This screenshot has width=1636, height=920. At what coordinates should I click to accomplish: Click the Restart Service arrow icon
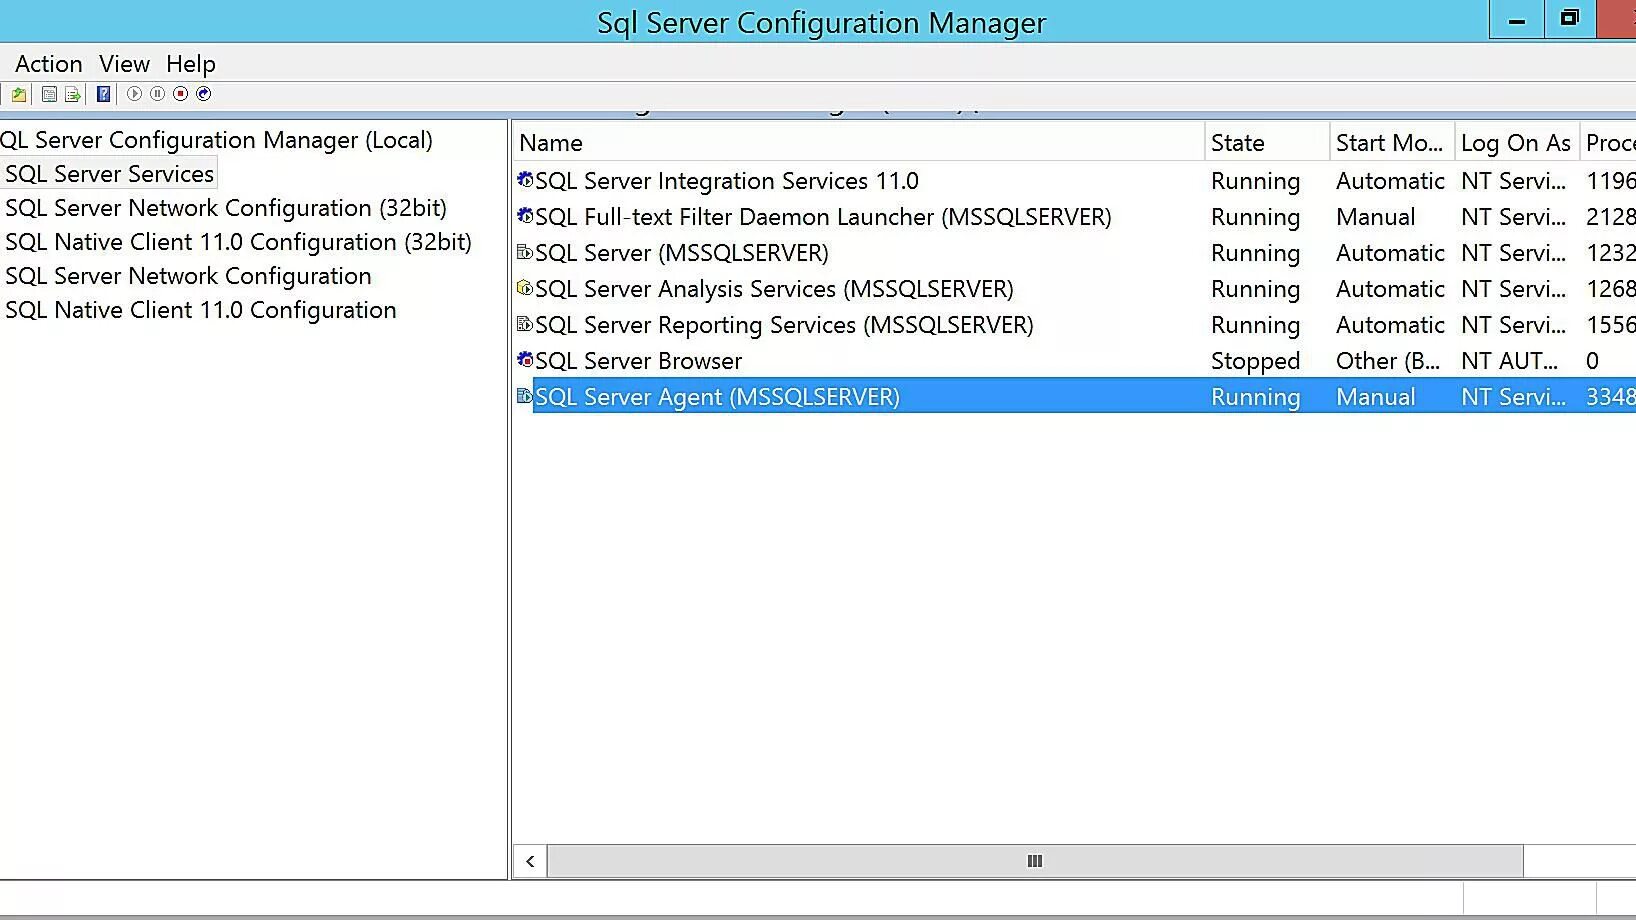coord(204,94)
